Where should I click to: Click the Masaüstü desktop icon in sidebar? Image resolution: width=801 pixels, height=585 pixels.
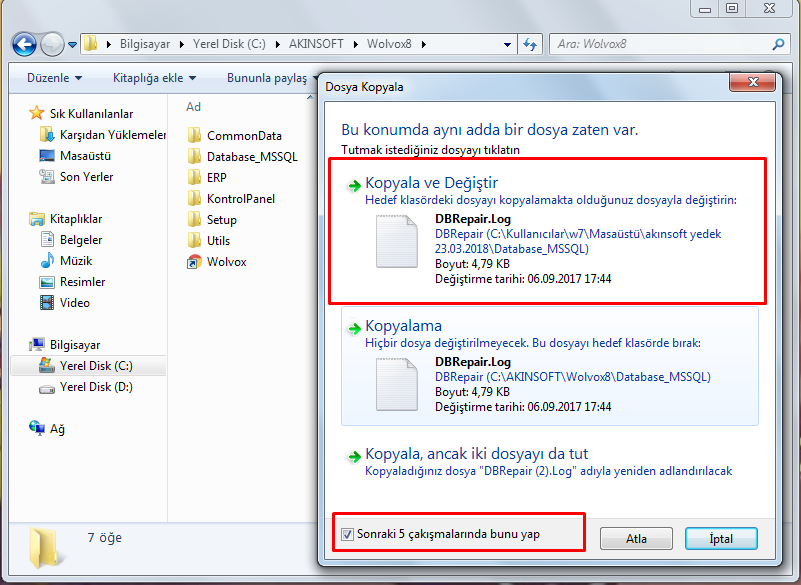pos(46,156)
